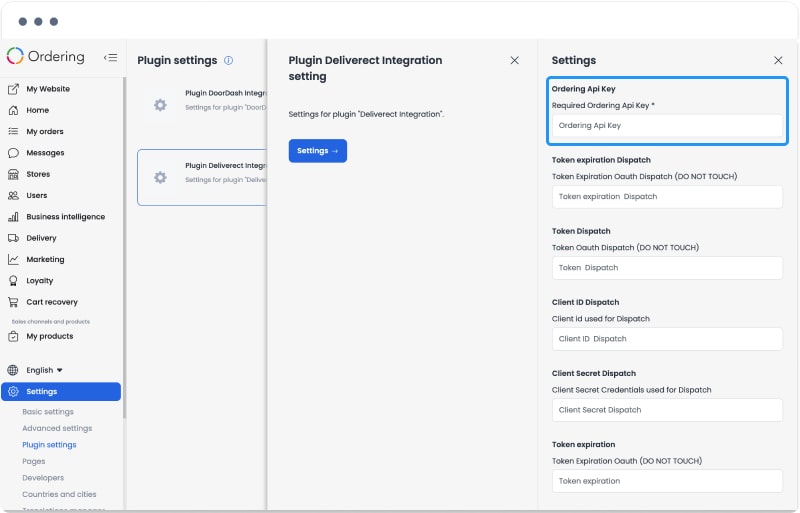Open Stores in sidebar
The width and height of the screenshot is (800, 513).
[x=38, y=175]
